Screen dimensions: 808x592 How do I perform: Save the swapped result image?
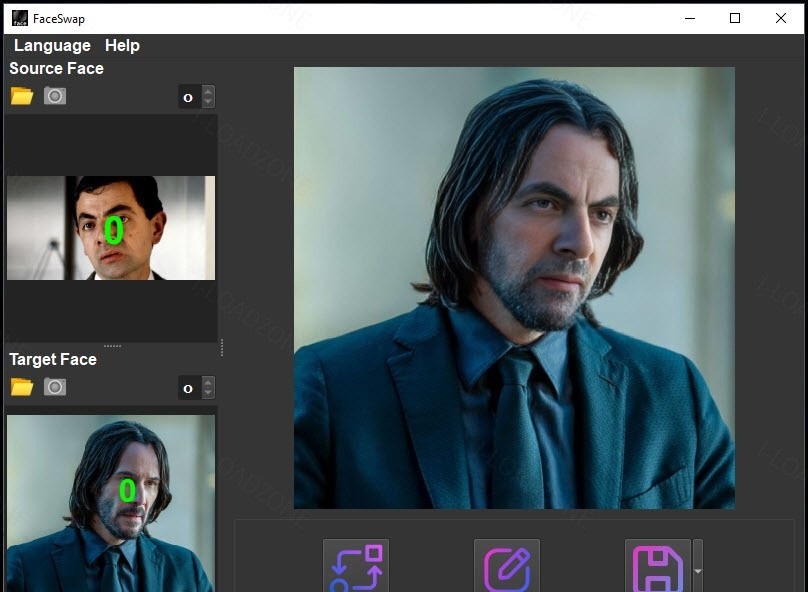point(658,566)
